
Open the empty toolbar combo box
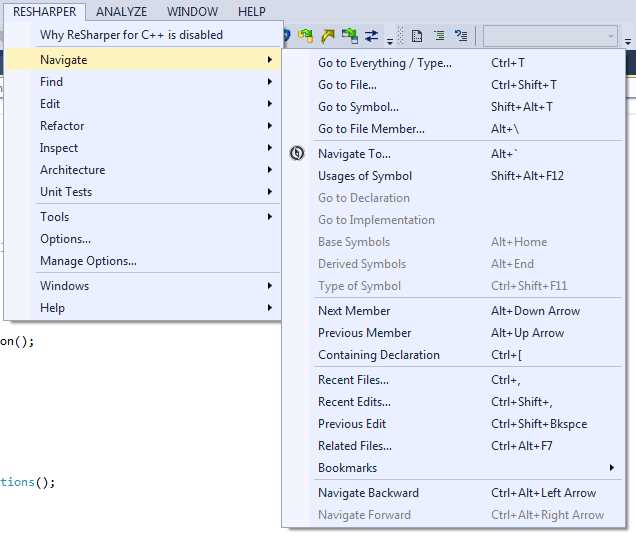click(550, 37)
